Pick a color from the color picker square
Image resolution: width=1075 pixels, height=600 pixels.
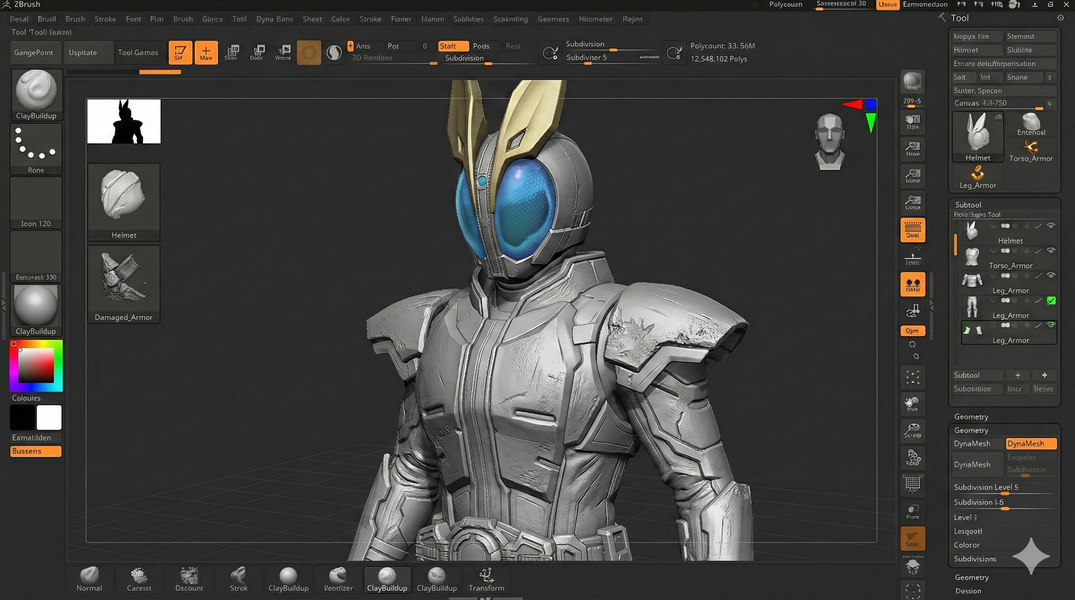point(36,367)
